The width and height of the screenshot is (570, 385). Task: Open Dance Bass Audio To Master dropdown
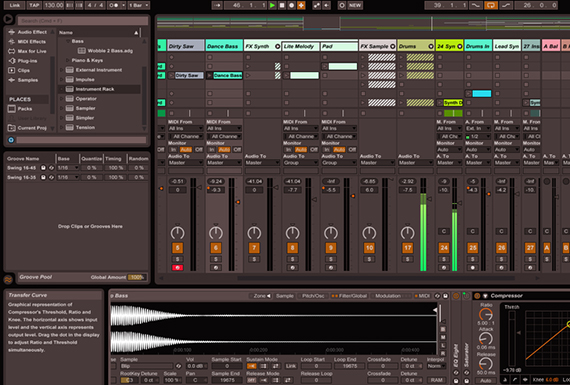click(x=224, y=163)
